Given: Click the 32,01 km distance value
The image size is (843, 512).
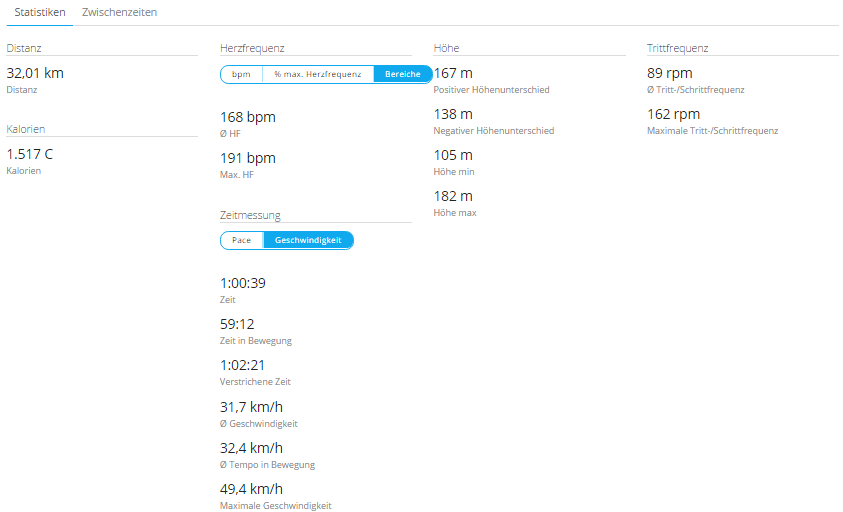Looking at the screenshot, I should pyautogui.click(x=35, y=73).
